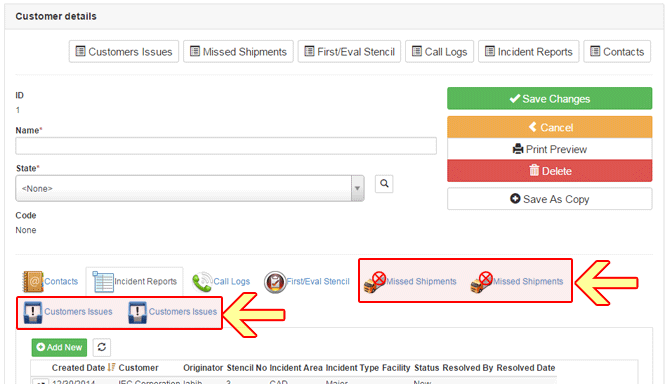Sort by Created Date column header

[x=78, y=368]
